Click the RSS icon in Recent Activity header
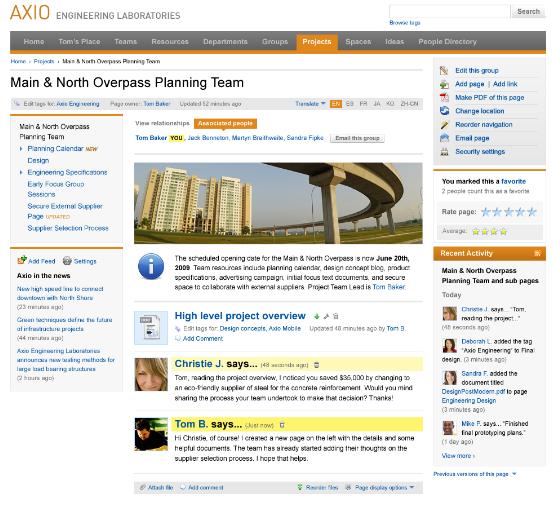 pyautogui.click(x=537, y=253)
